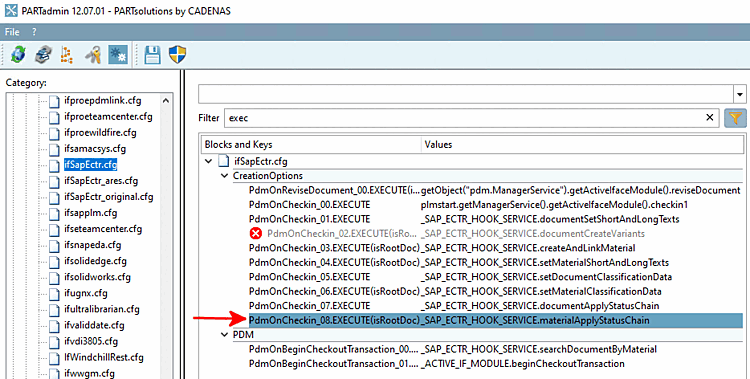Click the orange tree structure toolbar icon

point(67,55)
